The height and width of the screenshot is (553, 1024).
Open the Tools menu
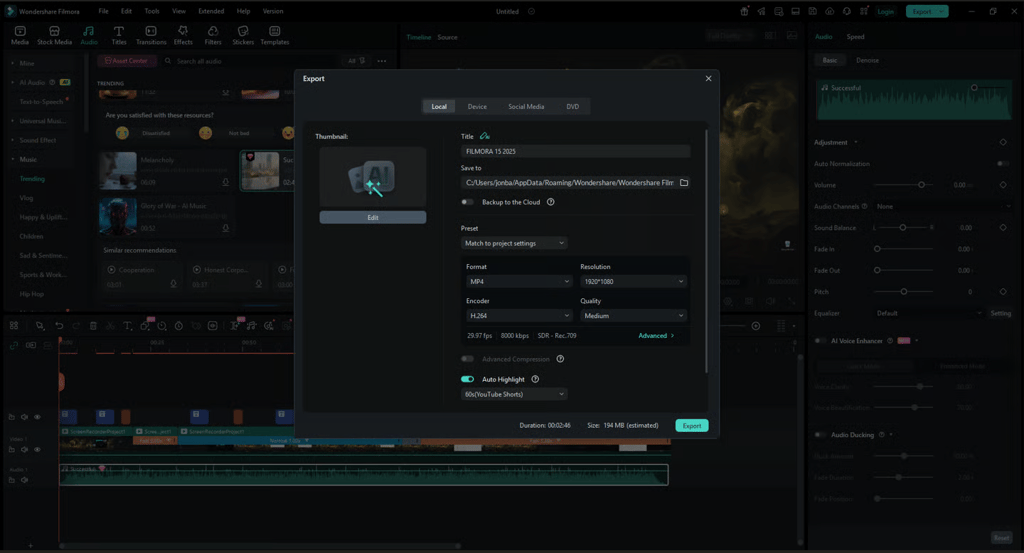152,11
